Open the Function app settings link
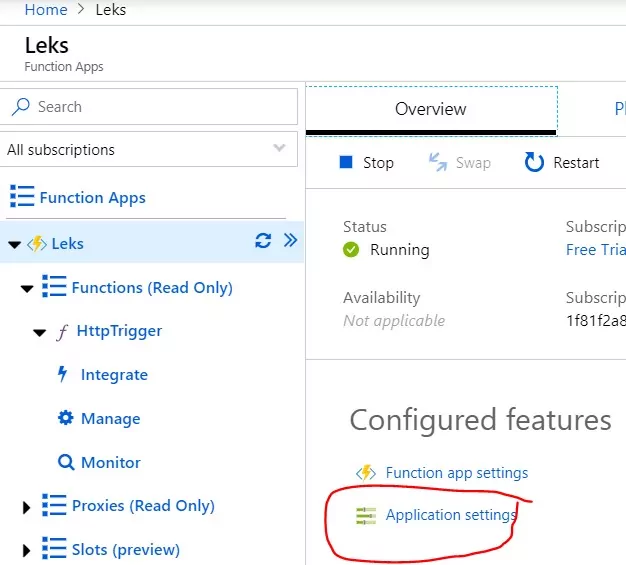 pos(457,473)
